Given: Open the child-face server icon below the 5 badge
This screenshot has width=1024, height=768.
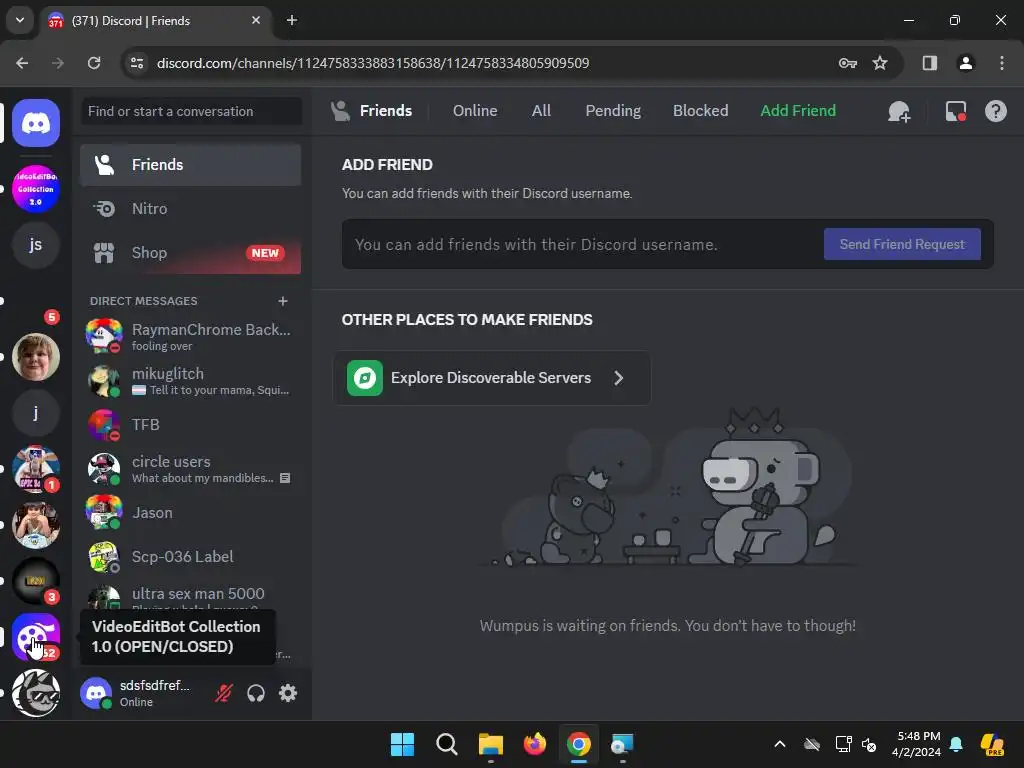Looking at the screenshot, I should point(36,357).
